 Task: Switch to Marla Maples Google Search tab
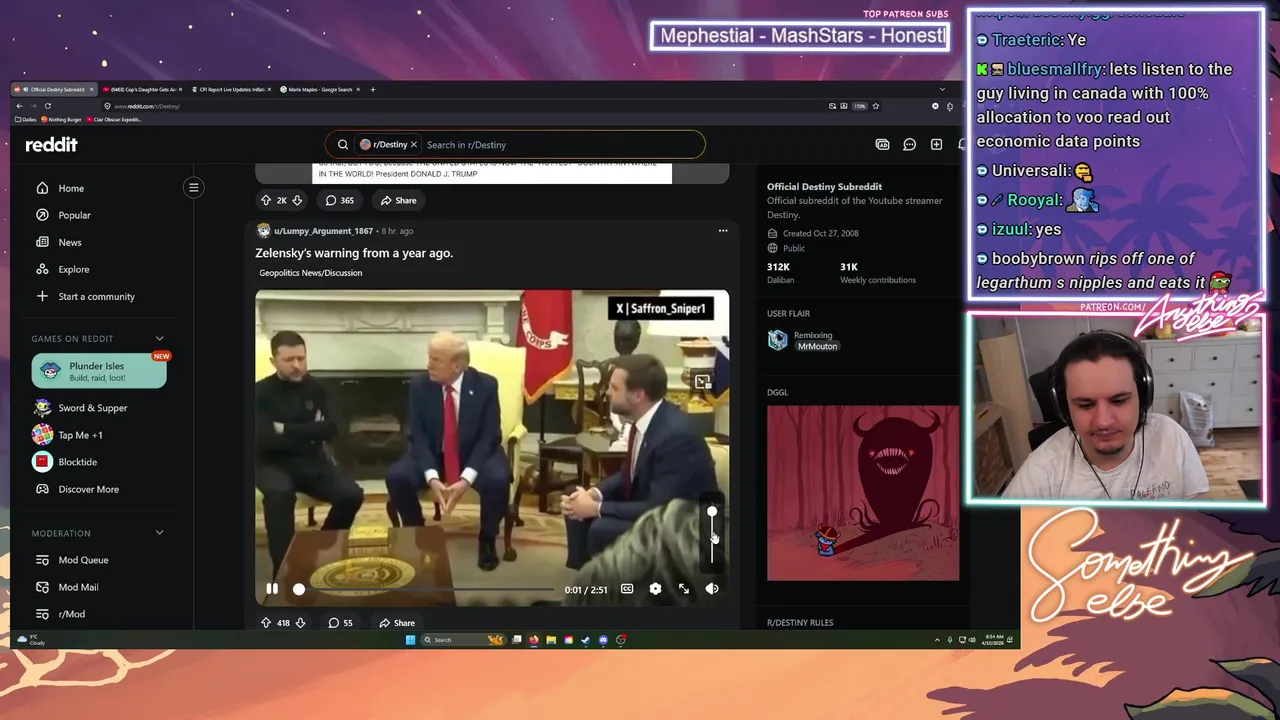click(x=319, y=89)
